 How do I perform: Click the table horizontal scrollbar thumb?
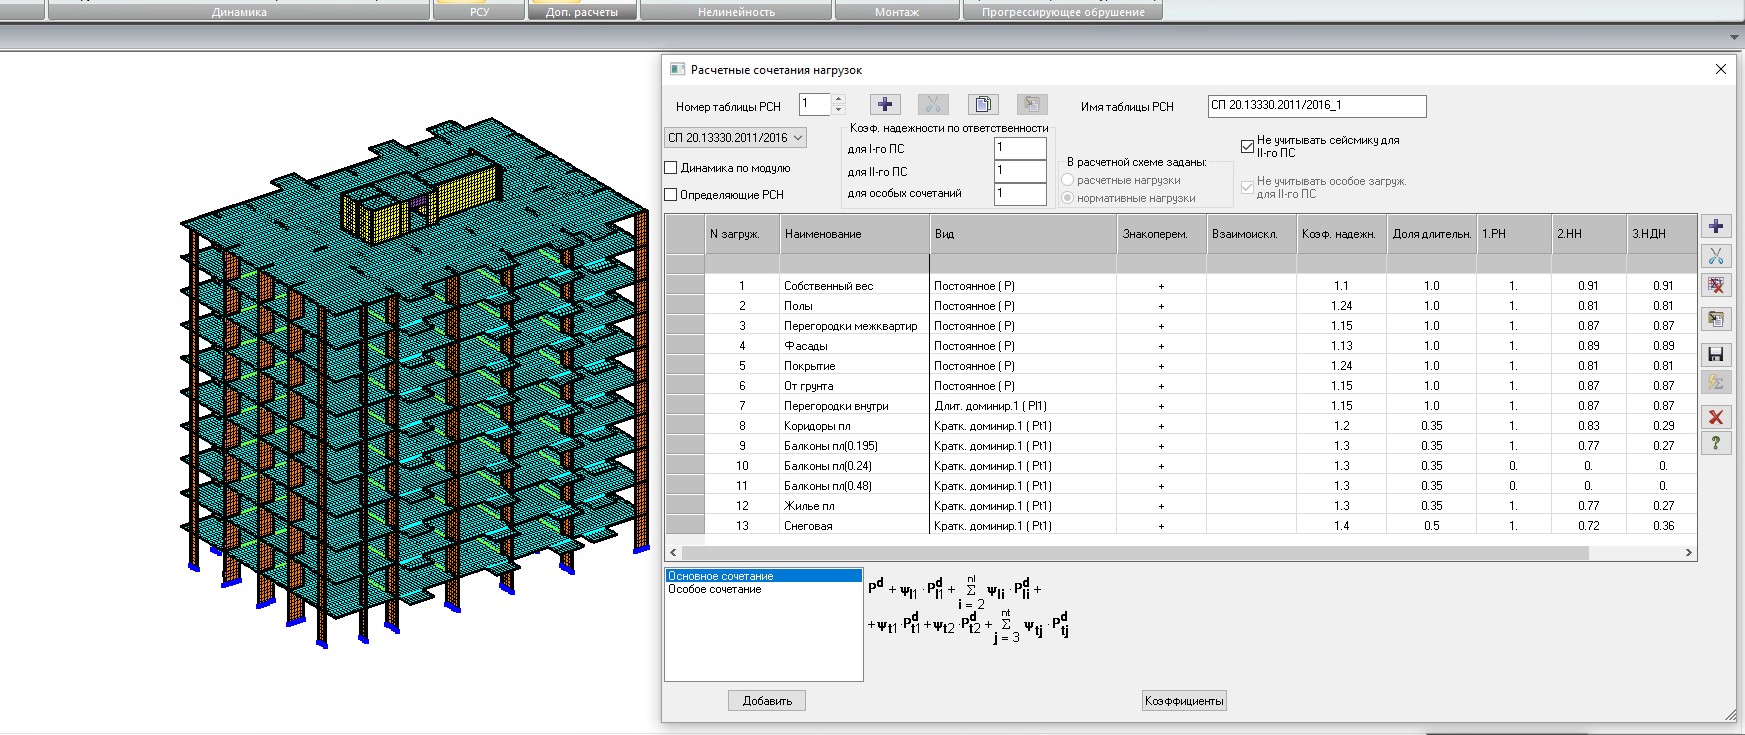[1133, 552]
